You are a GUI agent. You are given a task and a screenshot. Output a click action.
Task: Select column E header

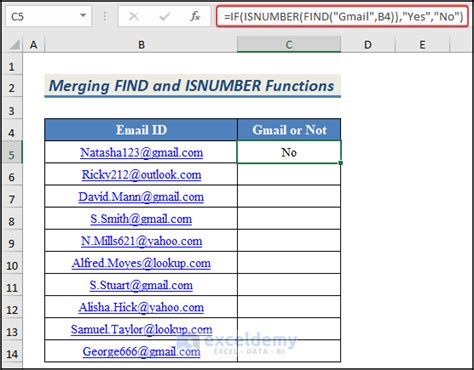pyautogui.click(x=422, y=45)
